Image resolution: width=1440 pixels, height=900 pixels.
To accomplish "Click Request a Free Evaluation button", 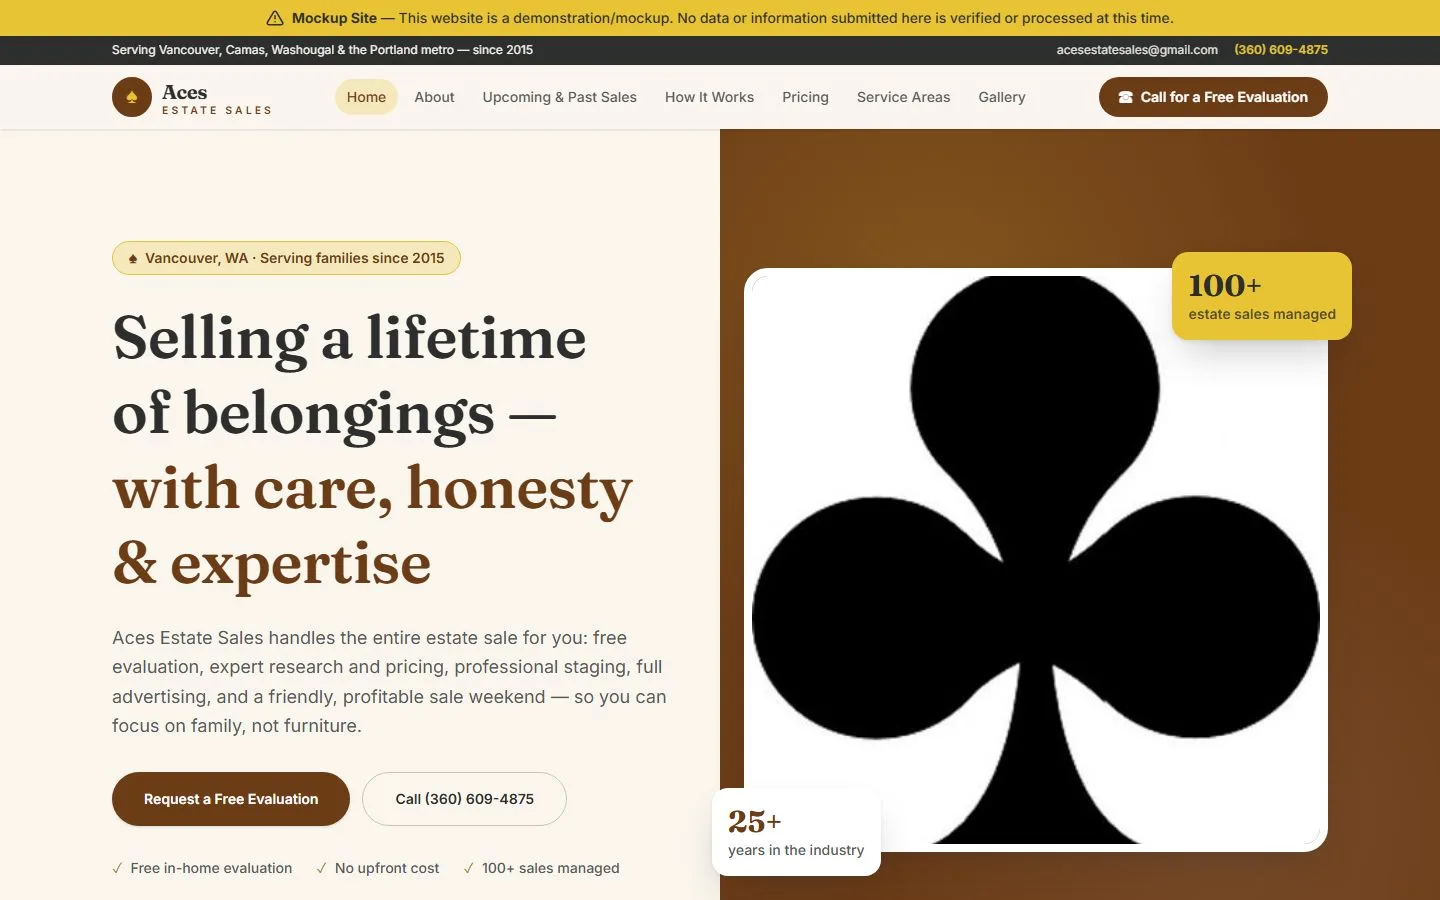I will [231, 799].
